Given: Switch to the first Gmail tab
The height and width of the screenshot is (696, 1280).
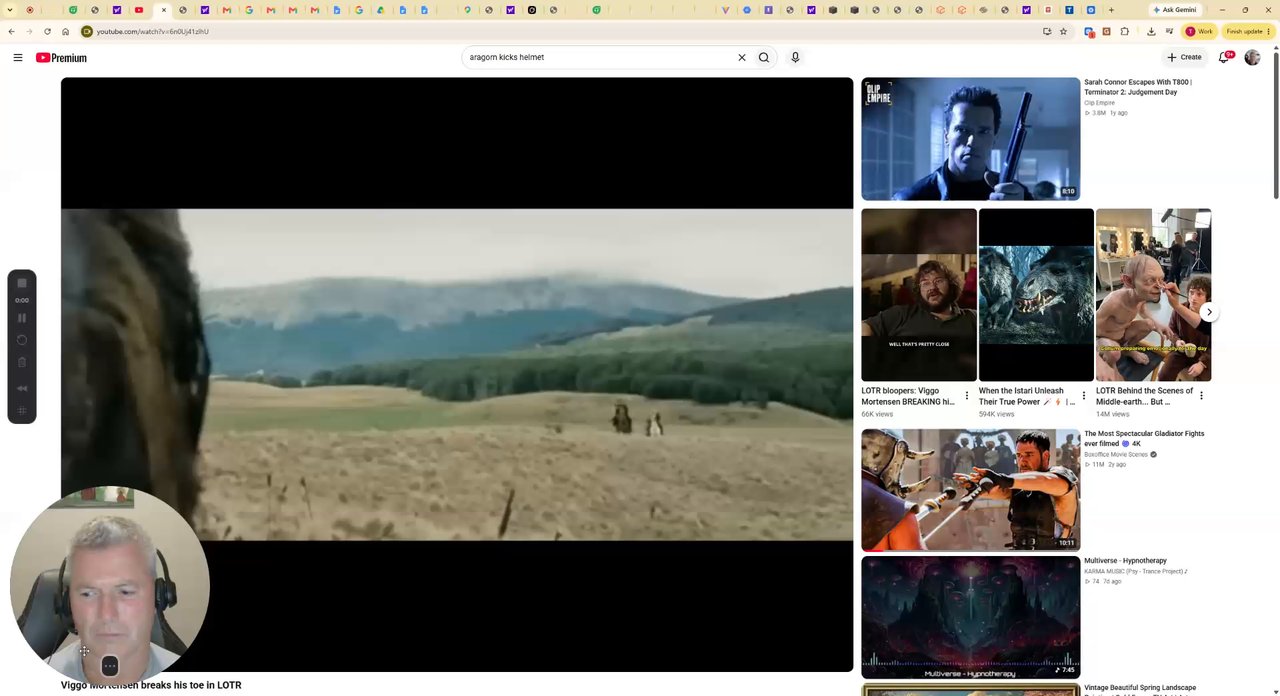Looking at the screenshot, I should pyautogui.click(x=227, y=10).
